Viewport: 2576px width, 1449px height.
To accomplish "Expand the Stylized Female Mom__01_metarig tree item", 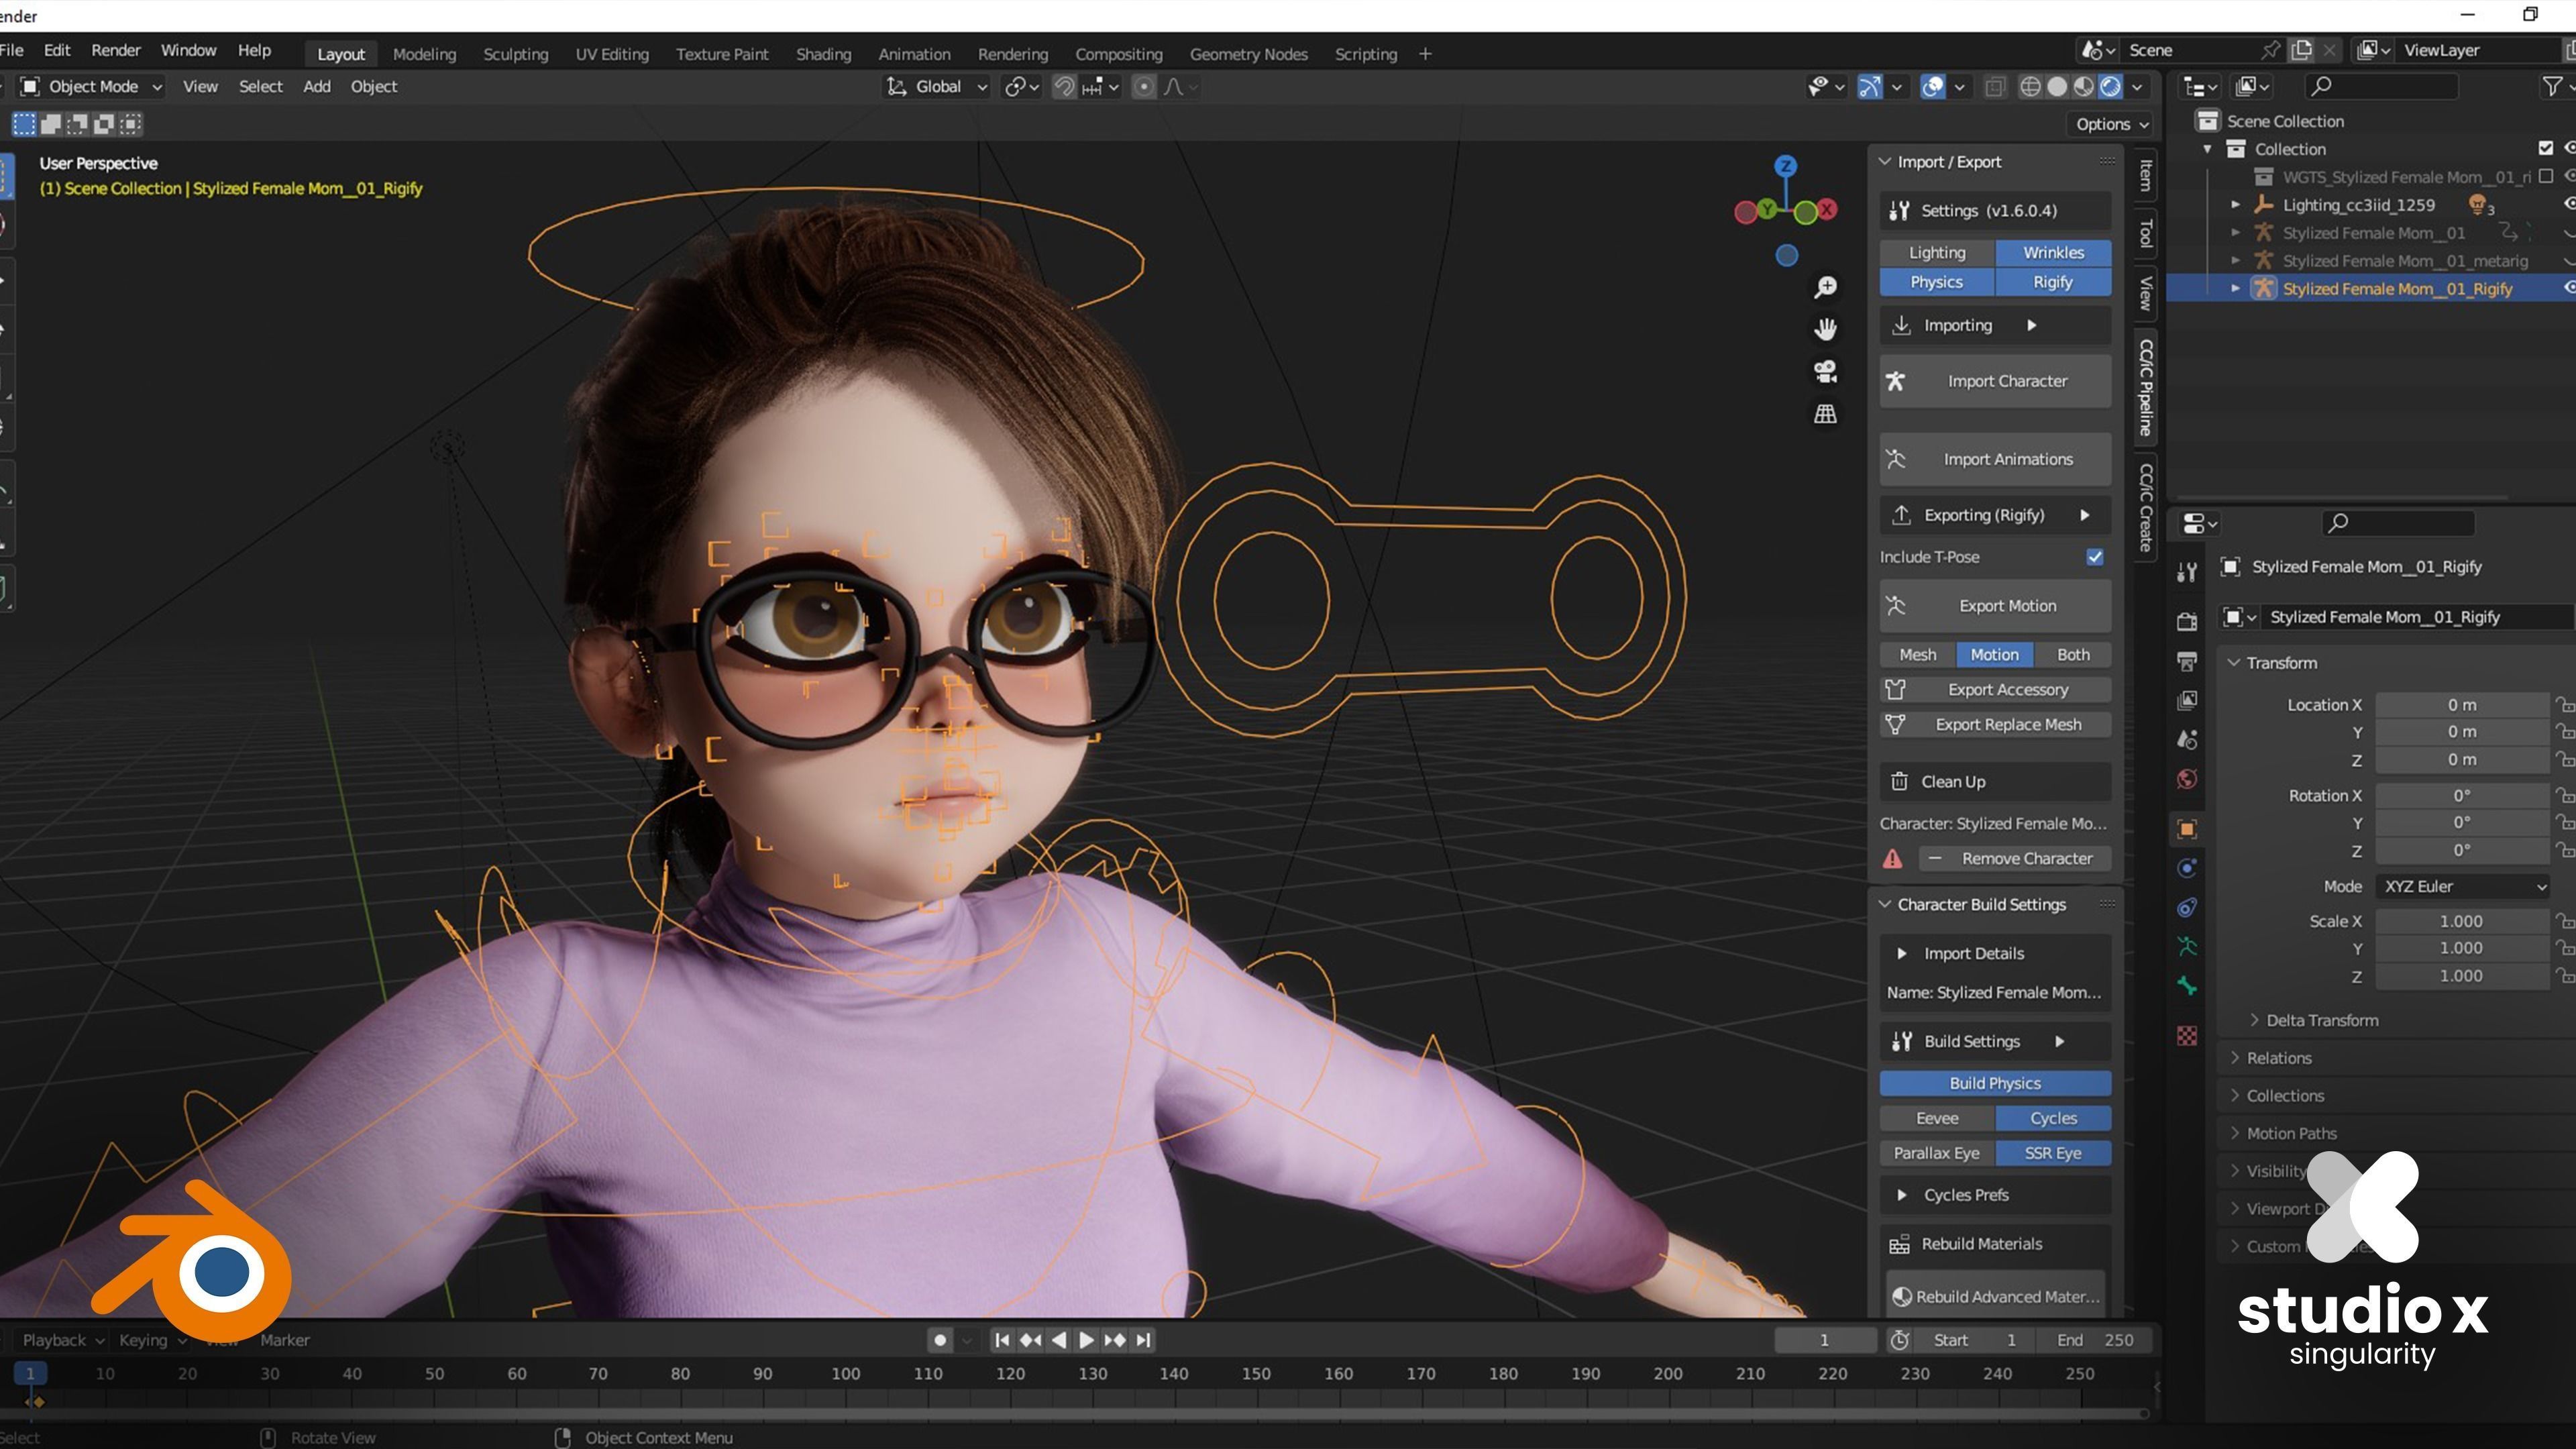I will [2236, 260].
